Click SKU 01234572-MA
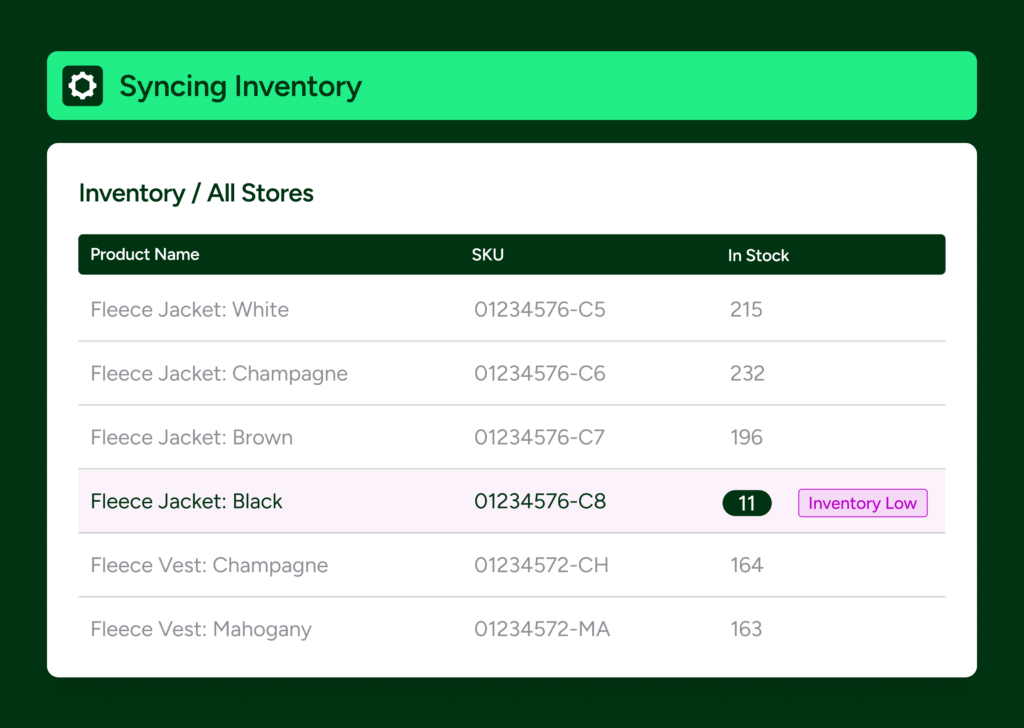The height and width of the screenshot is (728, 1024). (x=542, y=630)
